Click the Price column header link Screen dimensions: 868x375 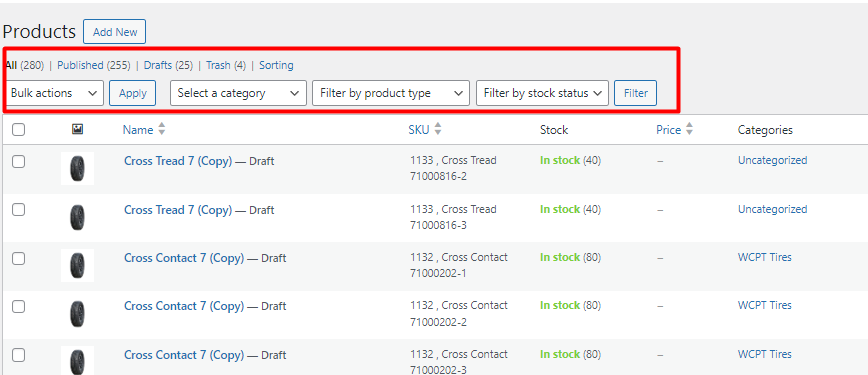pos(669,130)
